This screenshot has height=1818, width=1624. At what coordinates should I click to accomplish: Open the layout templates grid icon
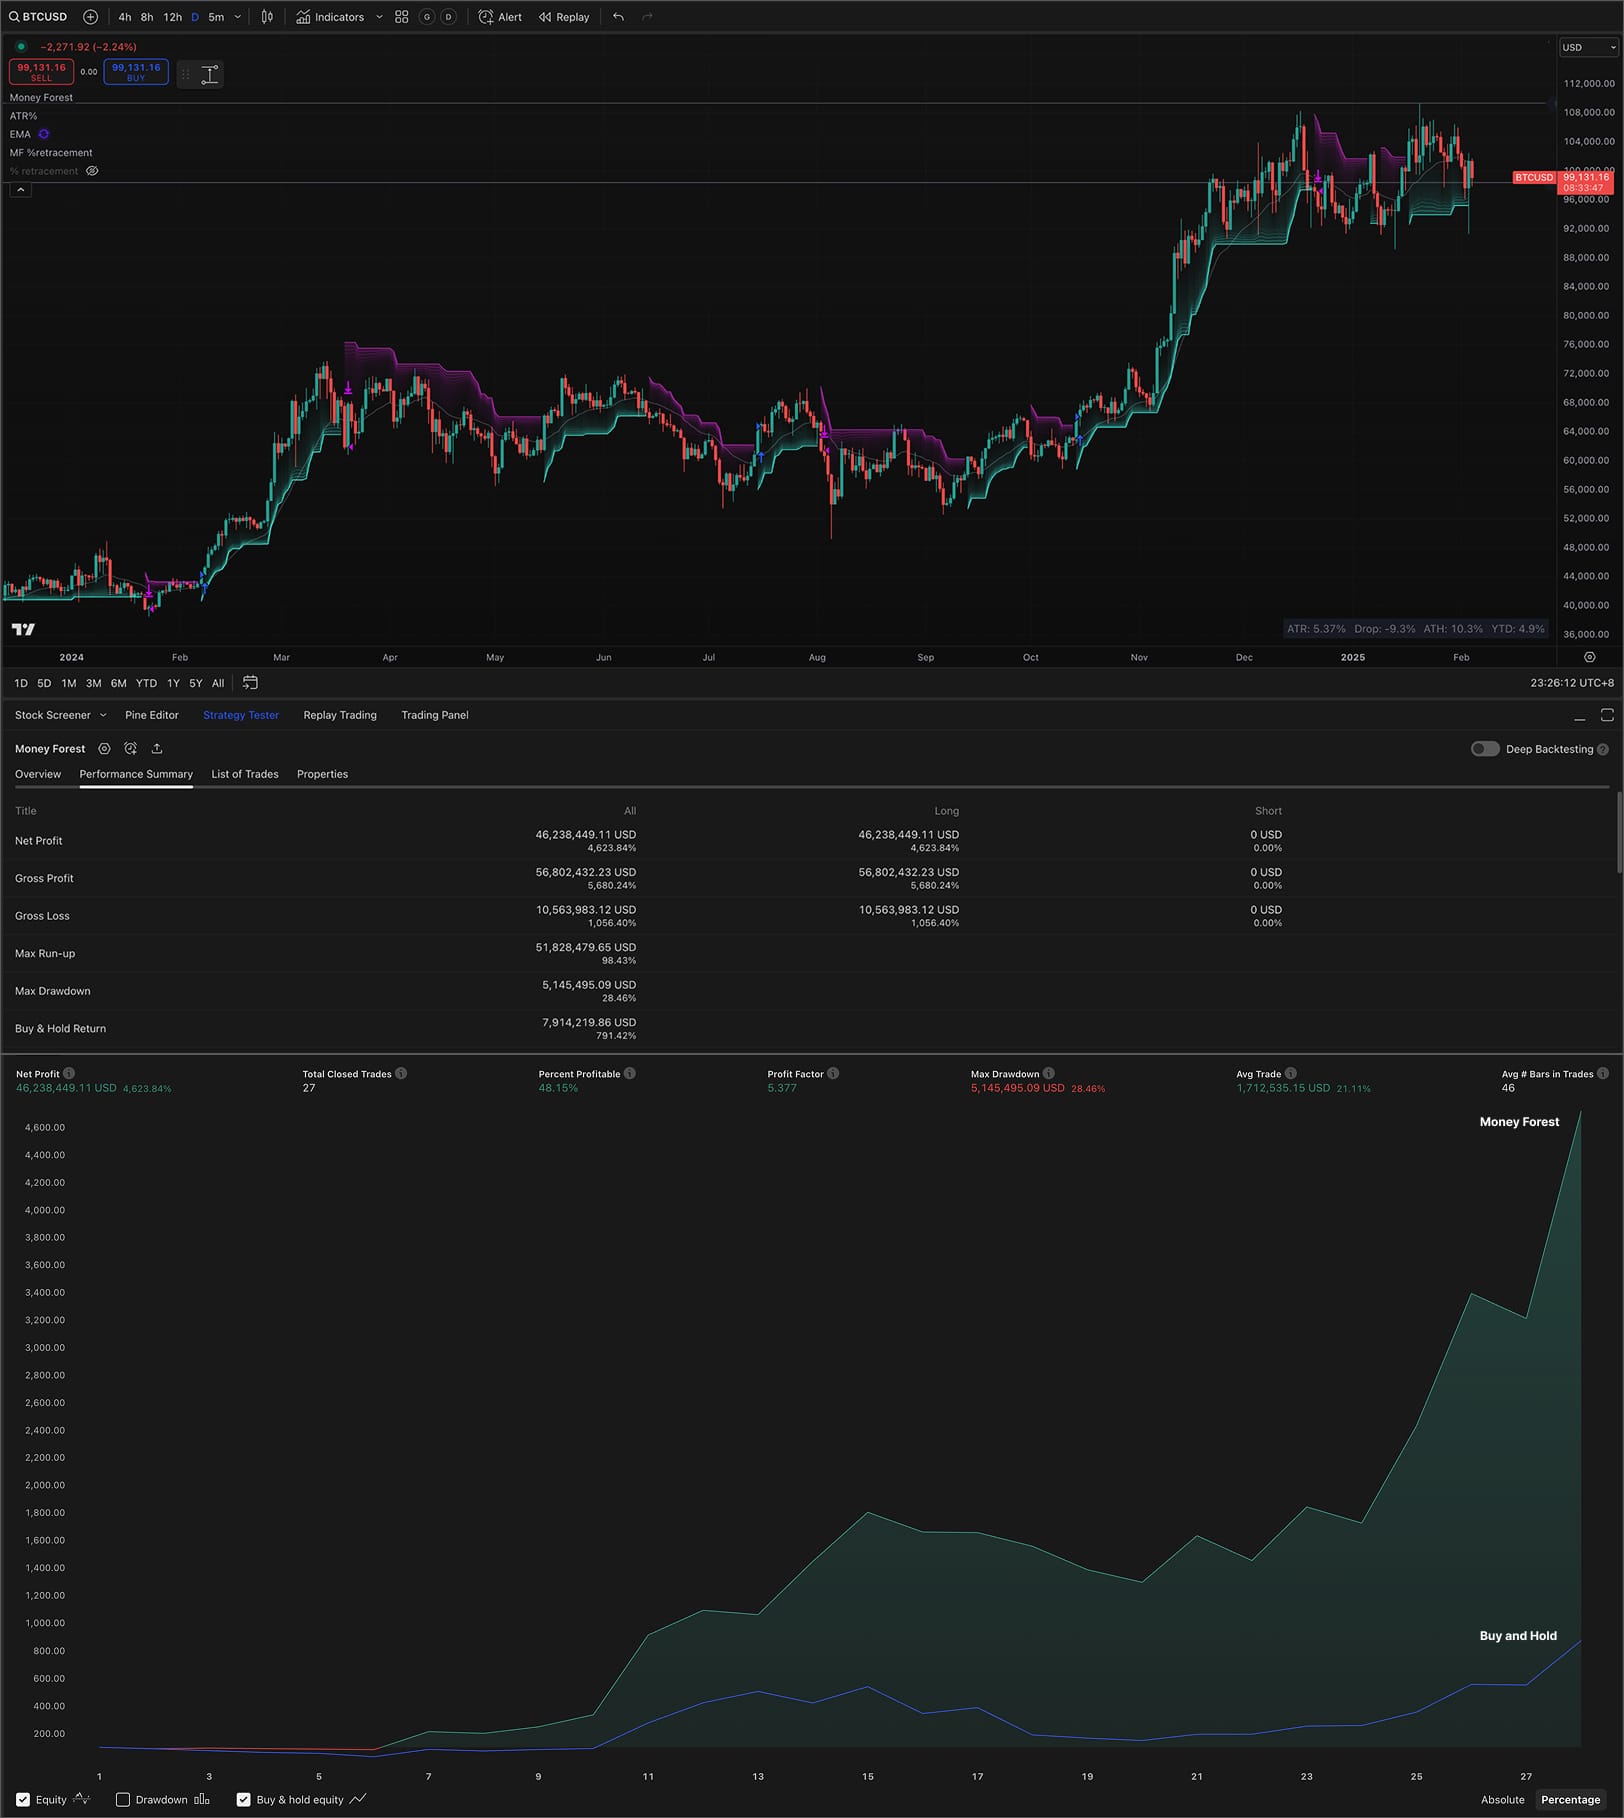(x=401, y=17)
